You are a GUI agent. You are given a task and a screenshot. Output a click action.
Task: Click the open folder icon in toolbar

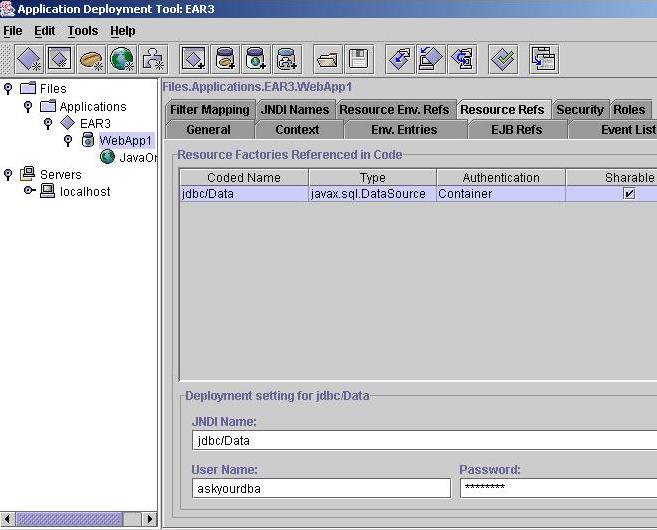(327, 59)
